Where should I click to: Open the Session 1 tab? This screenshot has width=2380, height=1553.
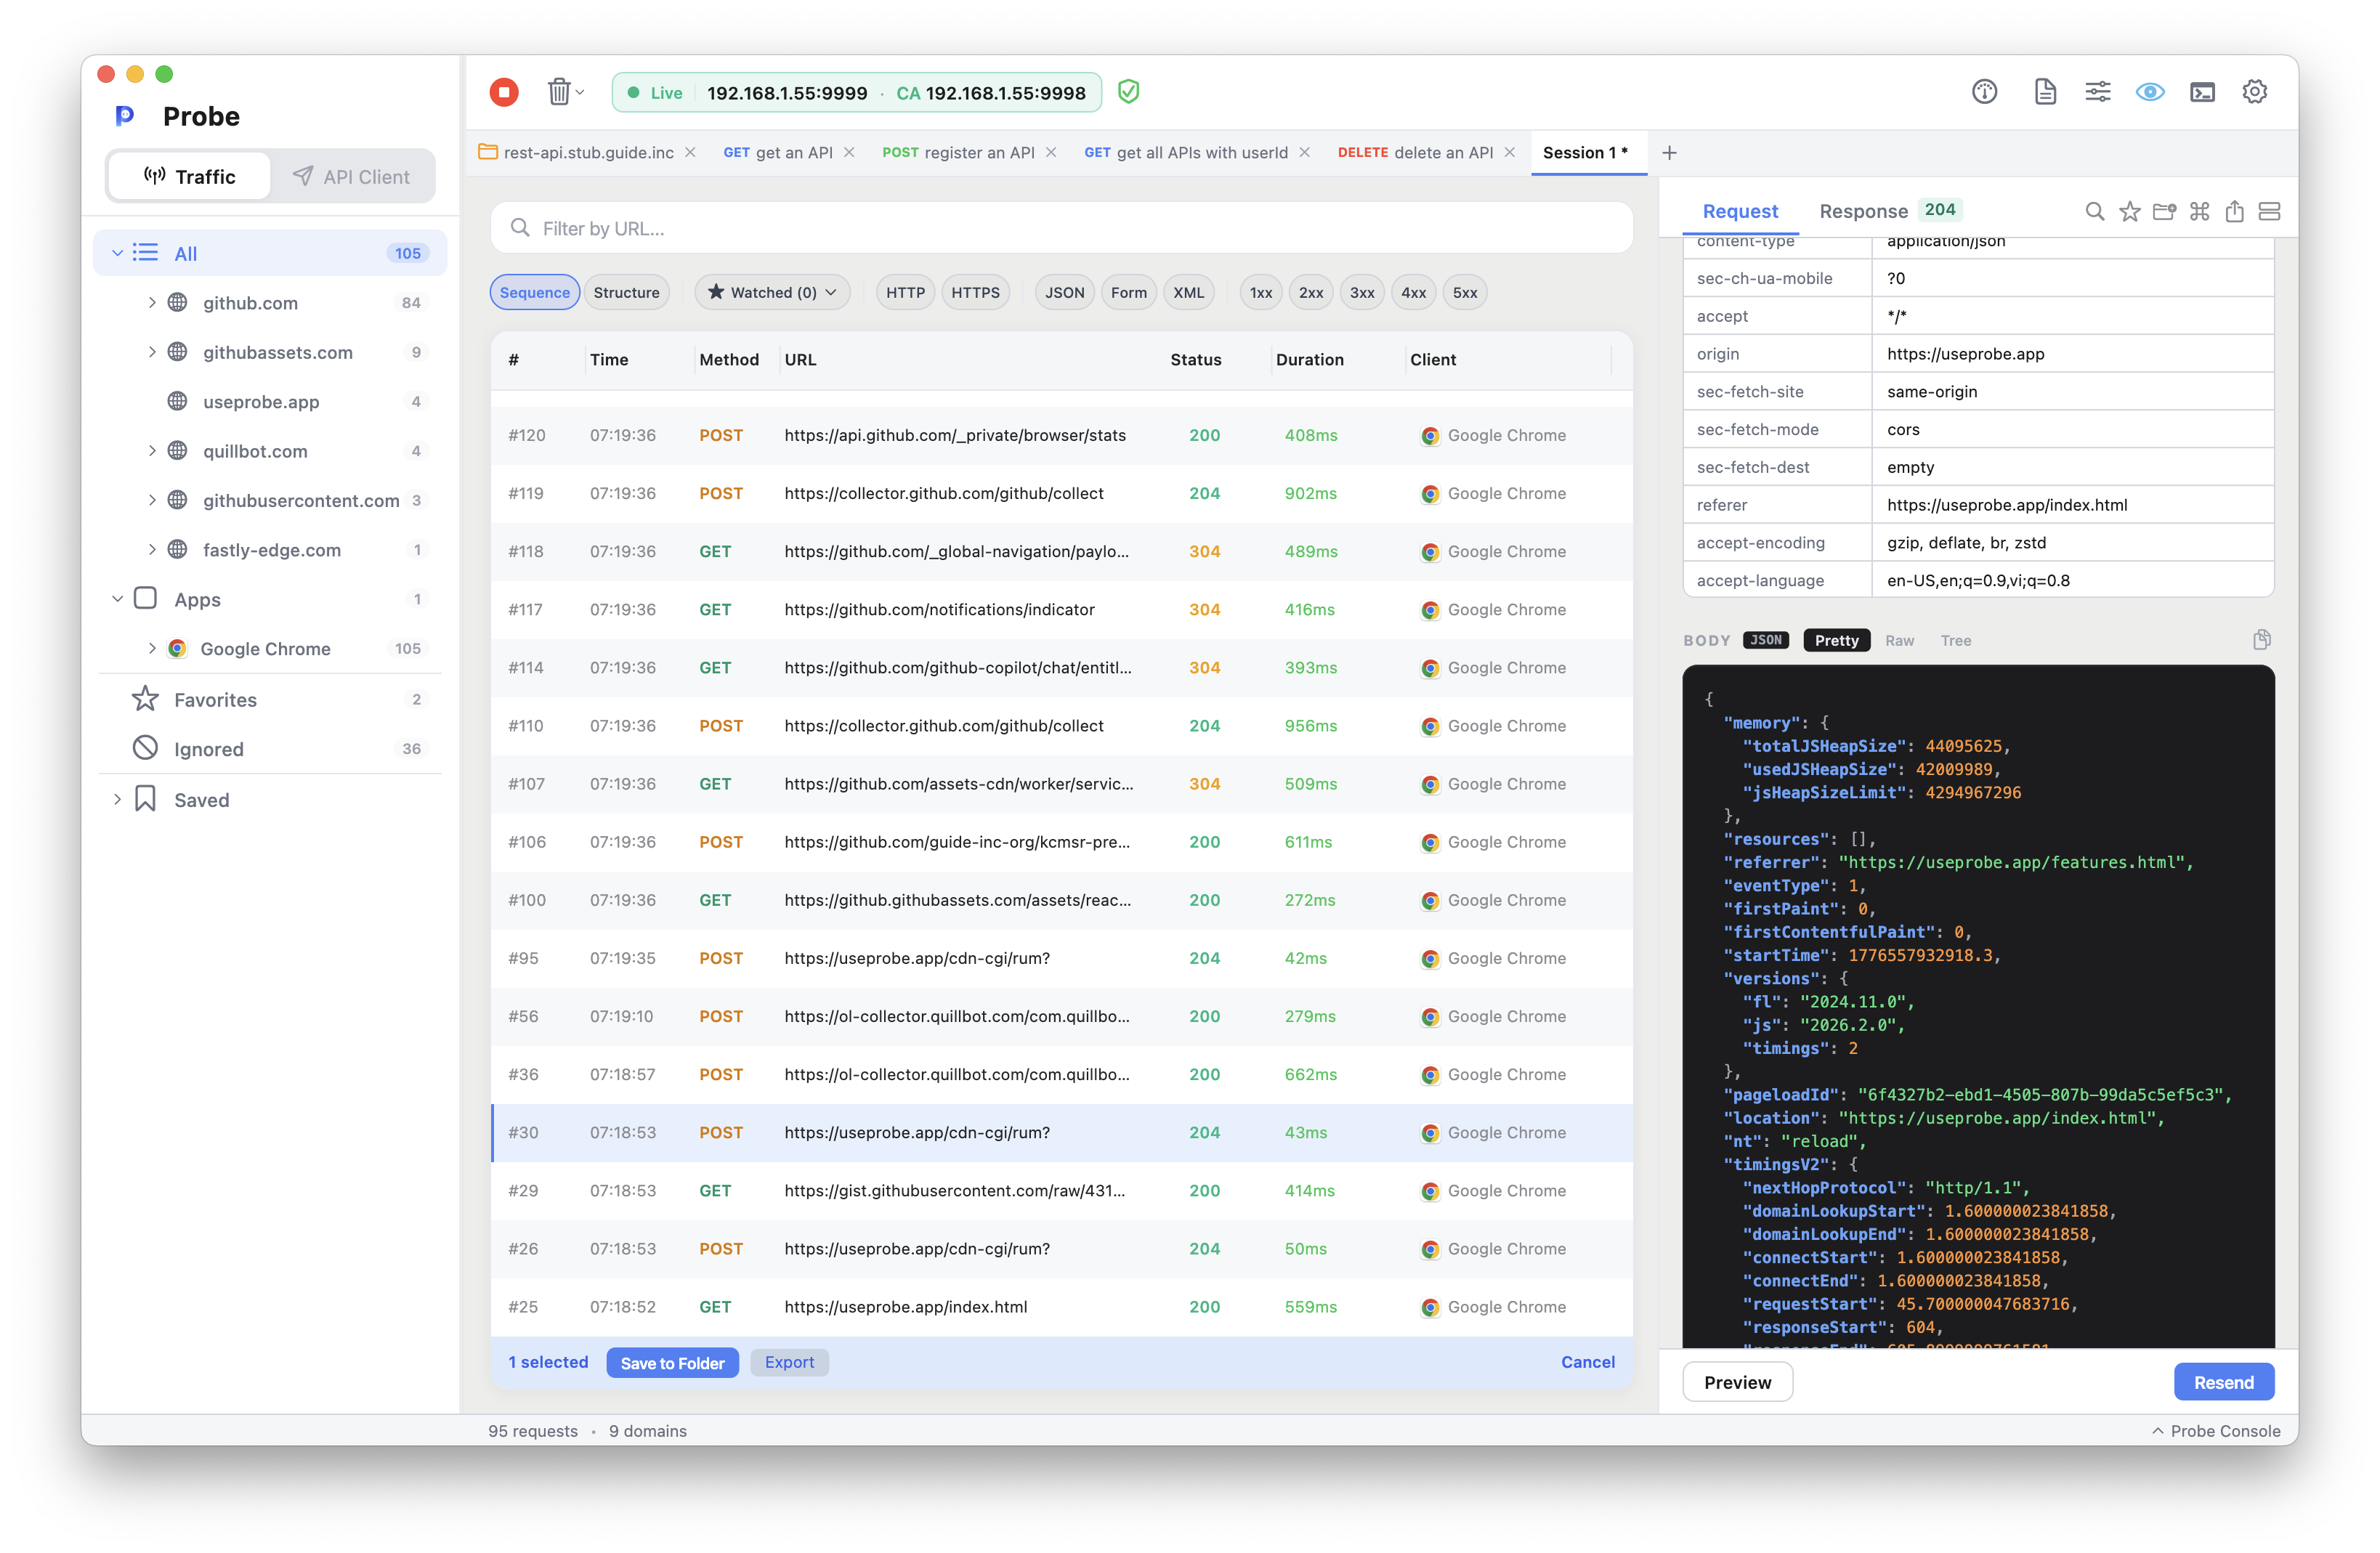tap(1588, 153)
